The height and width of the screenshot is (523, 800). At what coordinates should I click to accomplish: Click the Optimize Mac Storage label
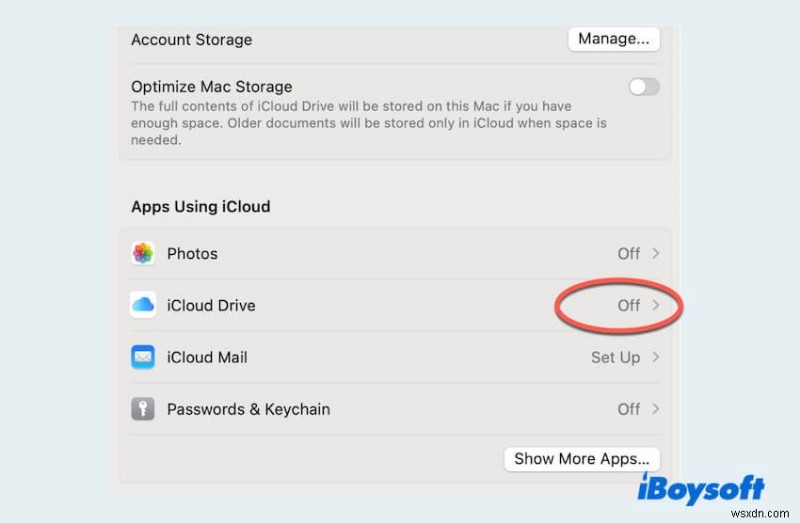(212, 87)
